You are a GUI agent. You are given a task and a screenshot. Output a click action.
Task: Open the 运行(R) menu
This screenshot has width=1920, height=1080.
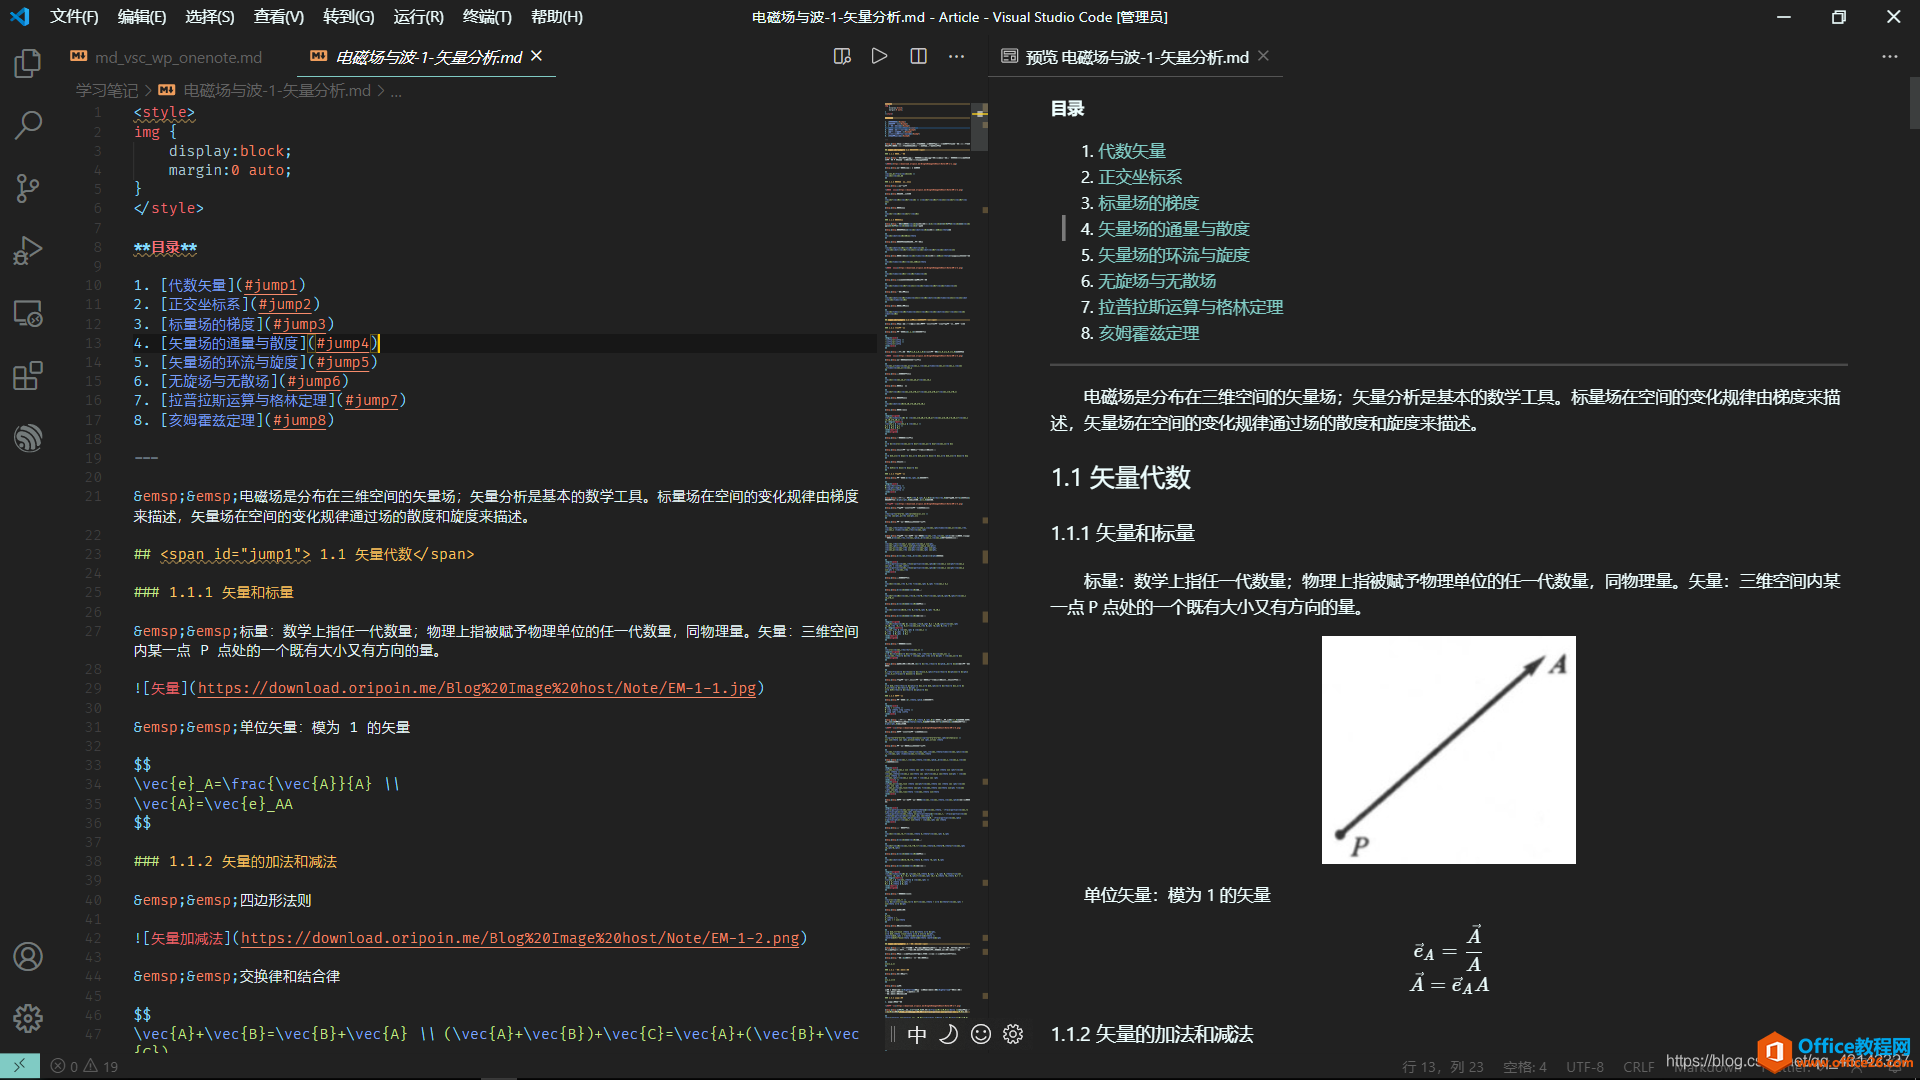pos(419,17)
